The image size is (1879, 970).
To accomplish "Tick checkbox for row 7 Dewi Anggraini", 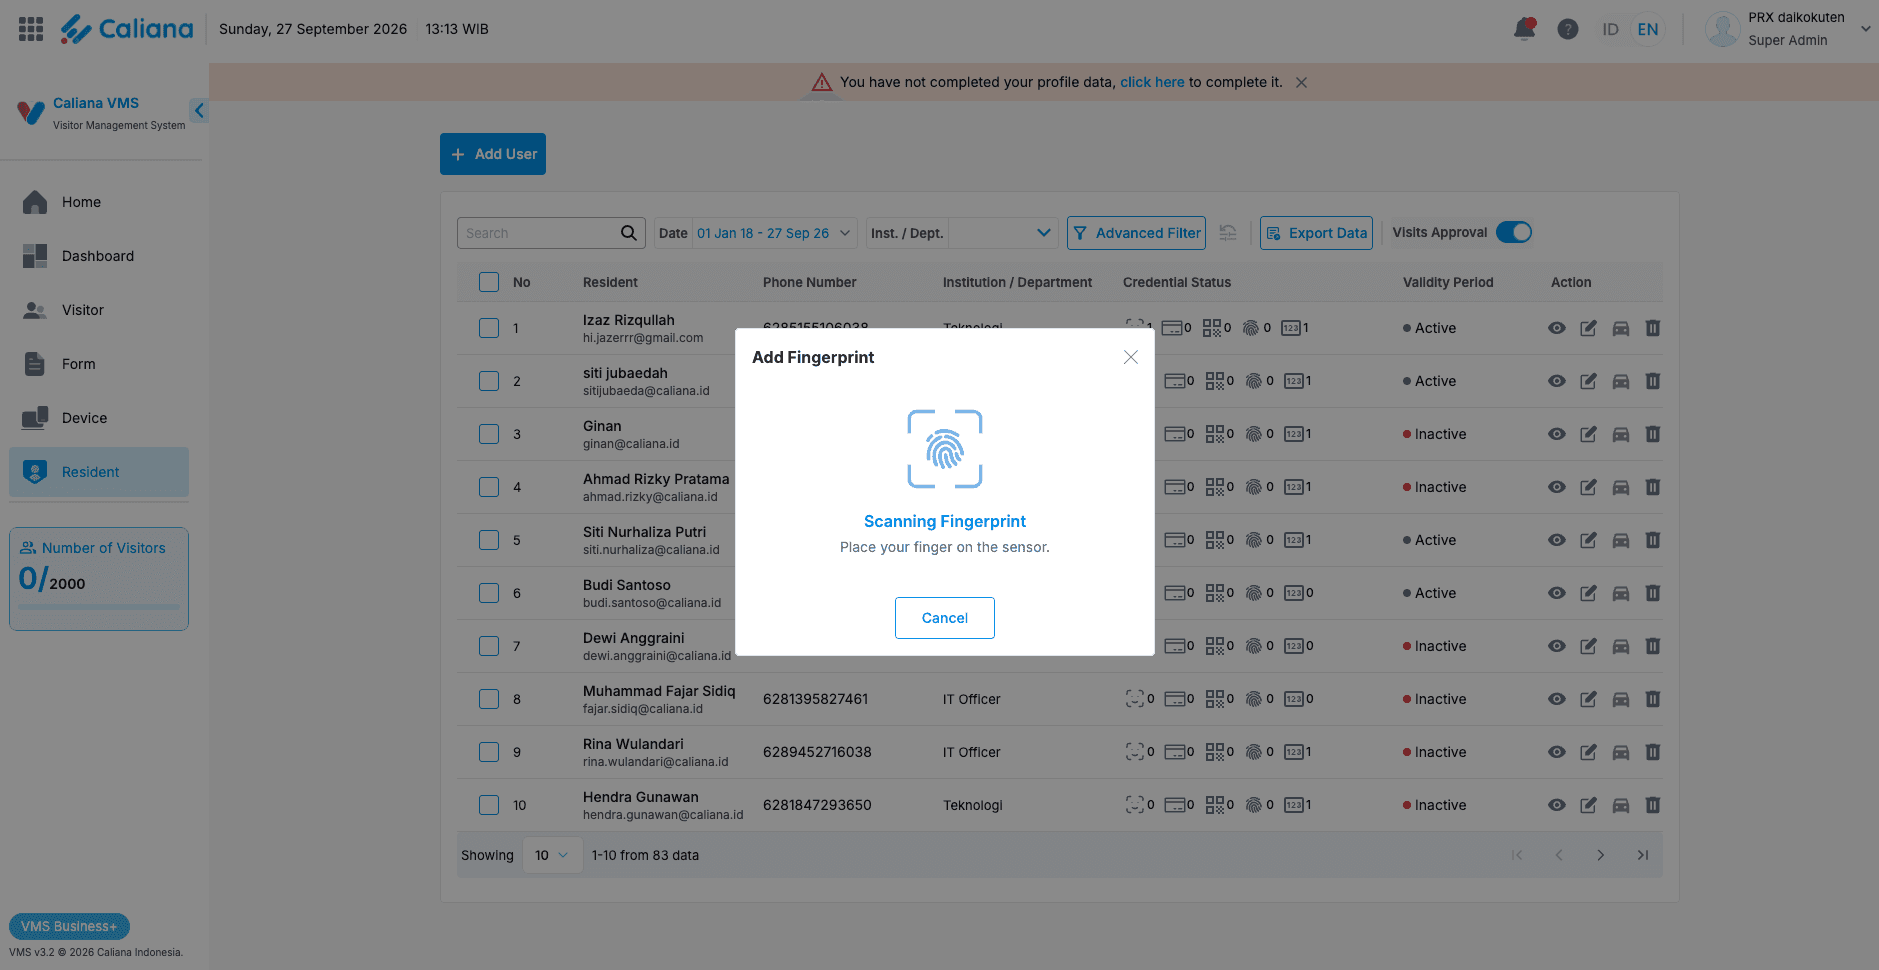I will pyautogui.click(x=489, y=646).
